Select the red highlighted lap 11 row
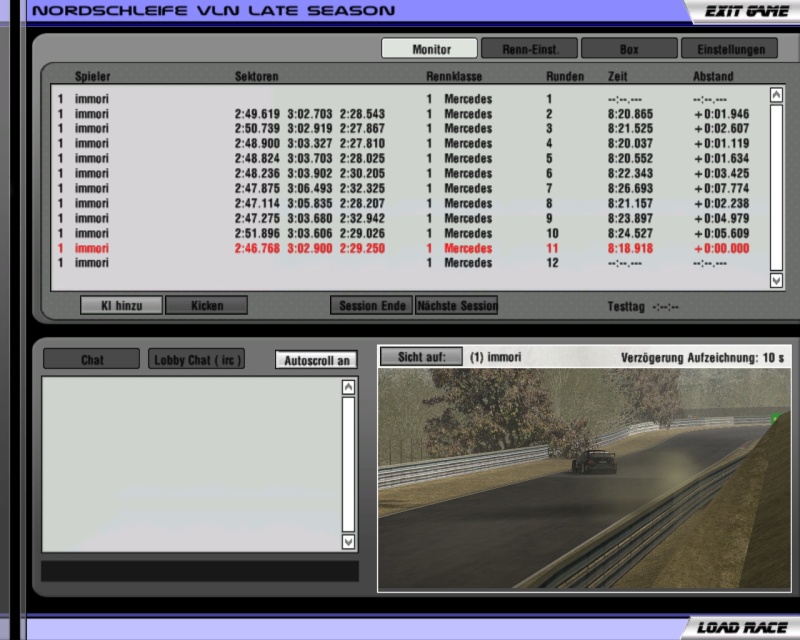Screen dimensions: 800x640 click(x=410, y=248)
